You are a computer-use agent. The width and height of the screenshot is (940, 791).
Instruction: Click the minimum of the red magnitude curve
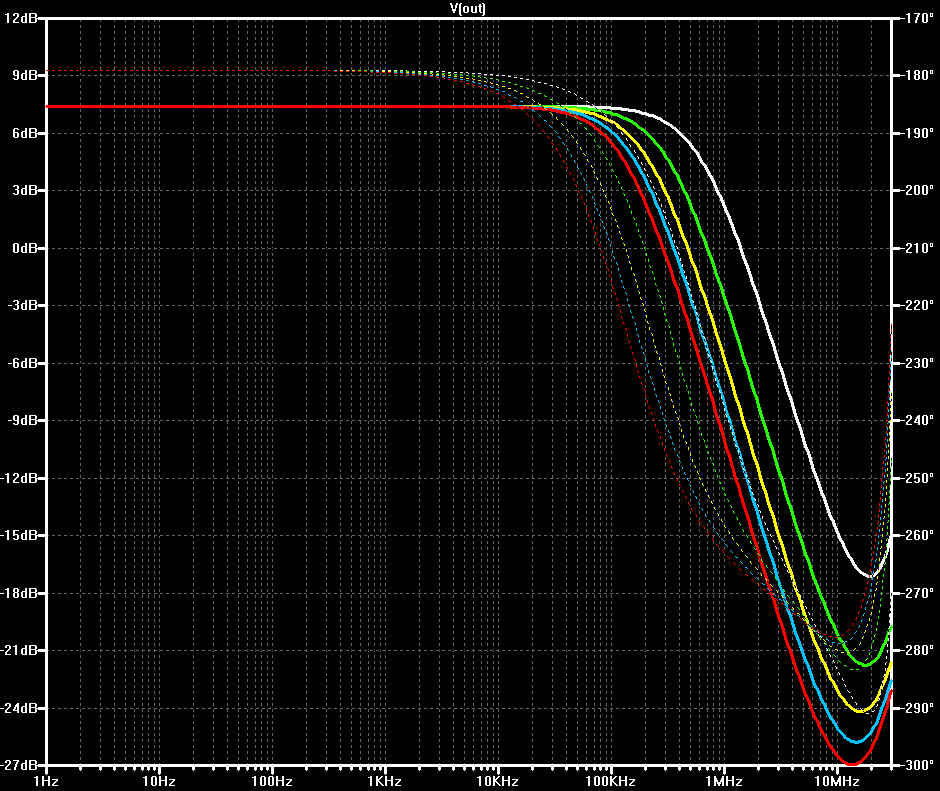(x=852, y=763)
